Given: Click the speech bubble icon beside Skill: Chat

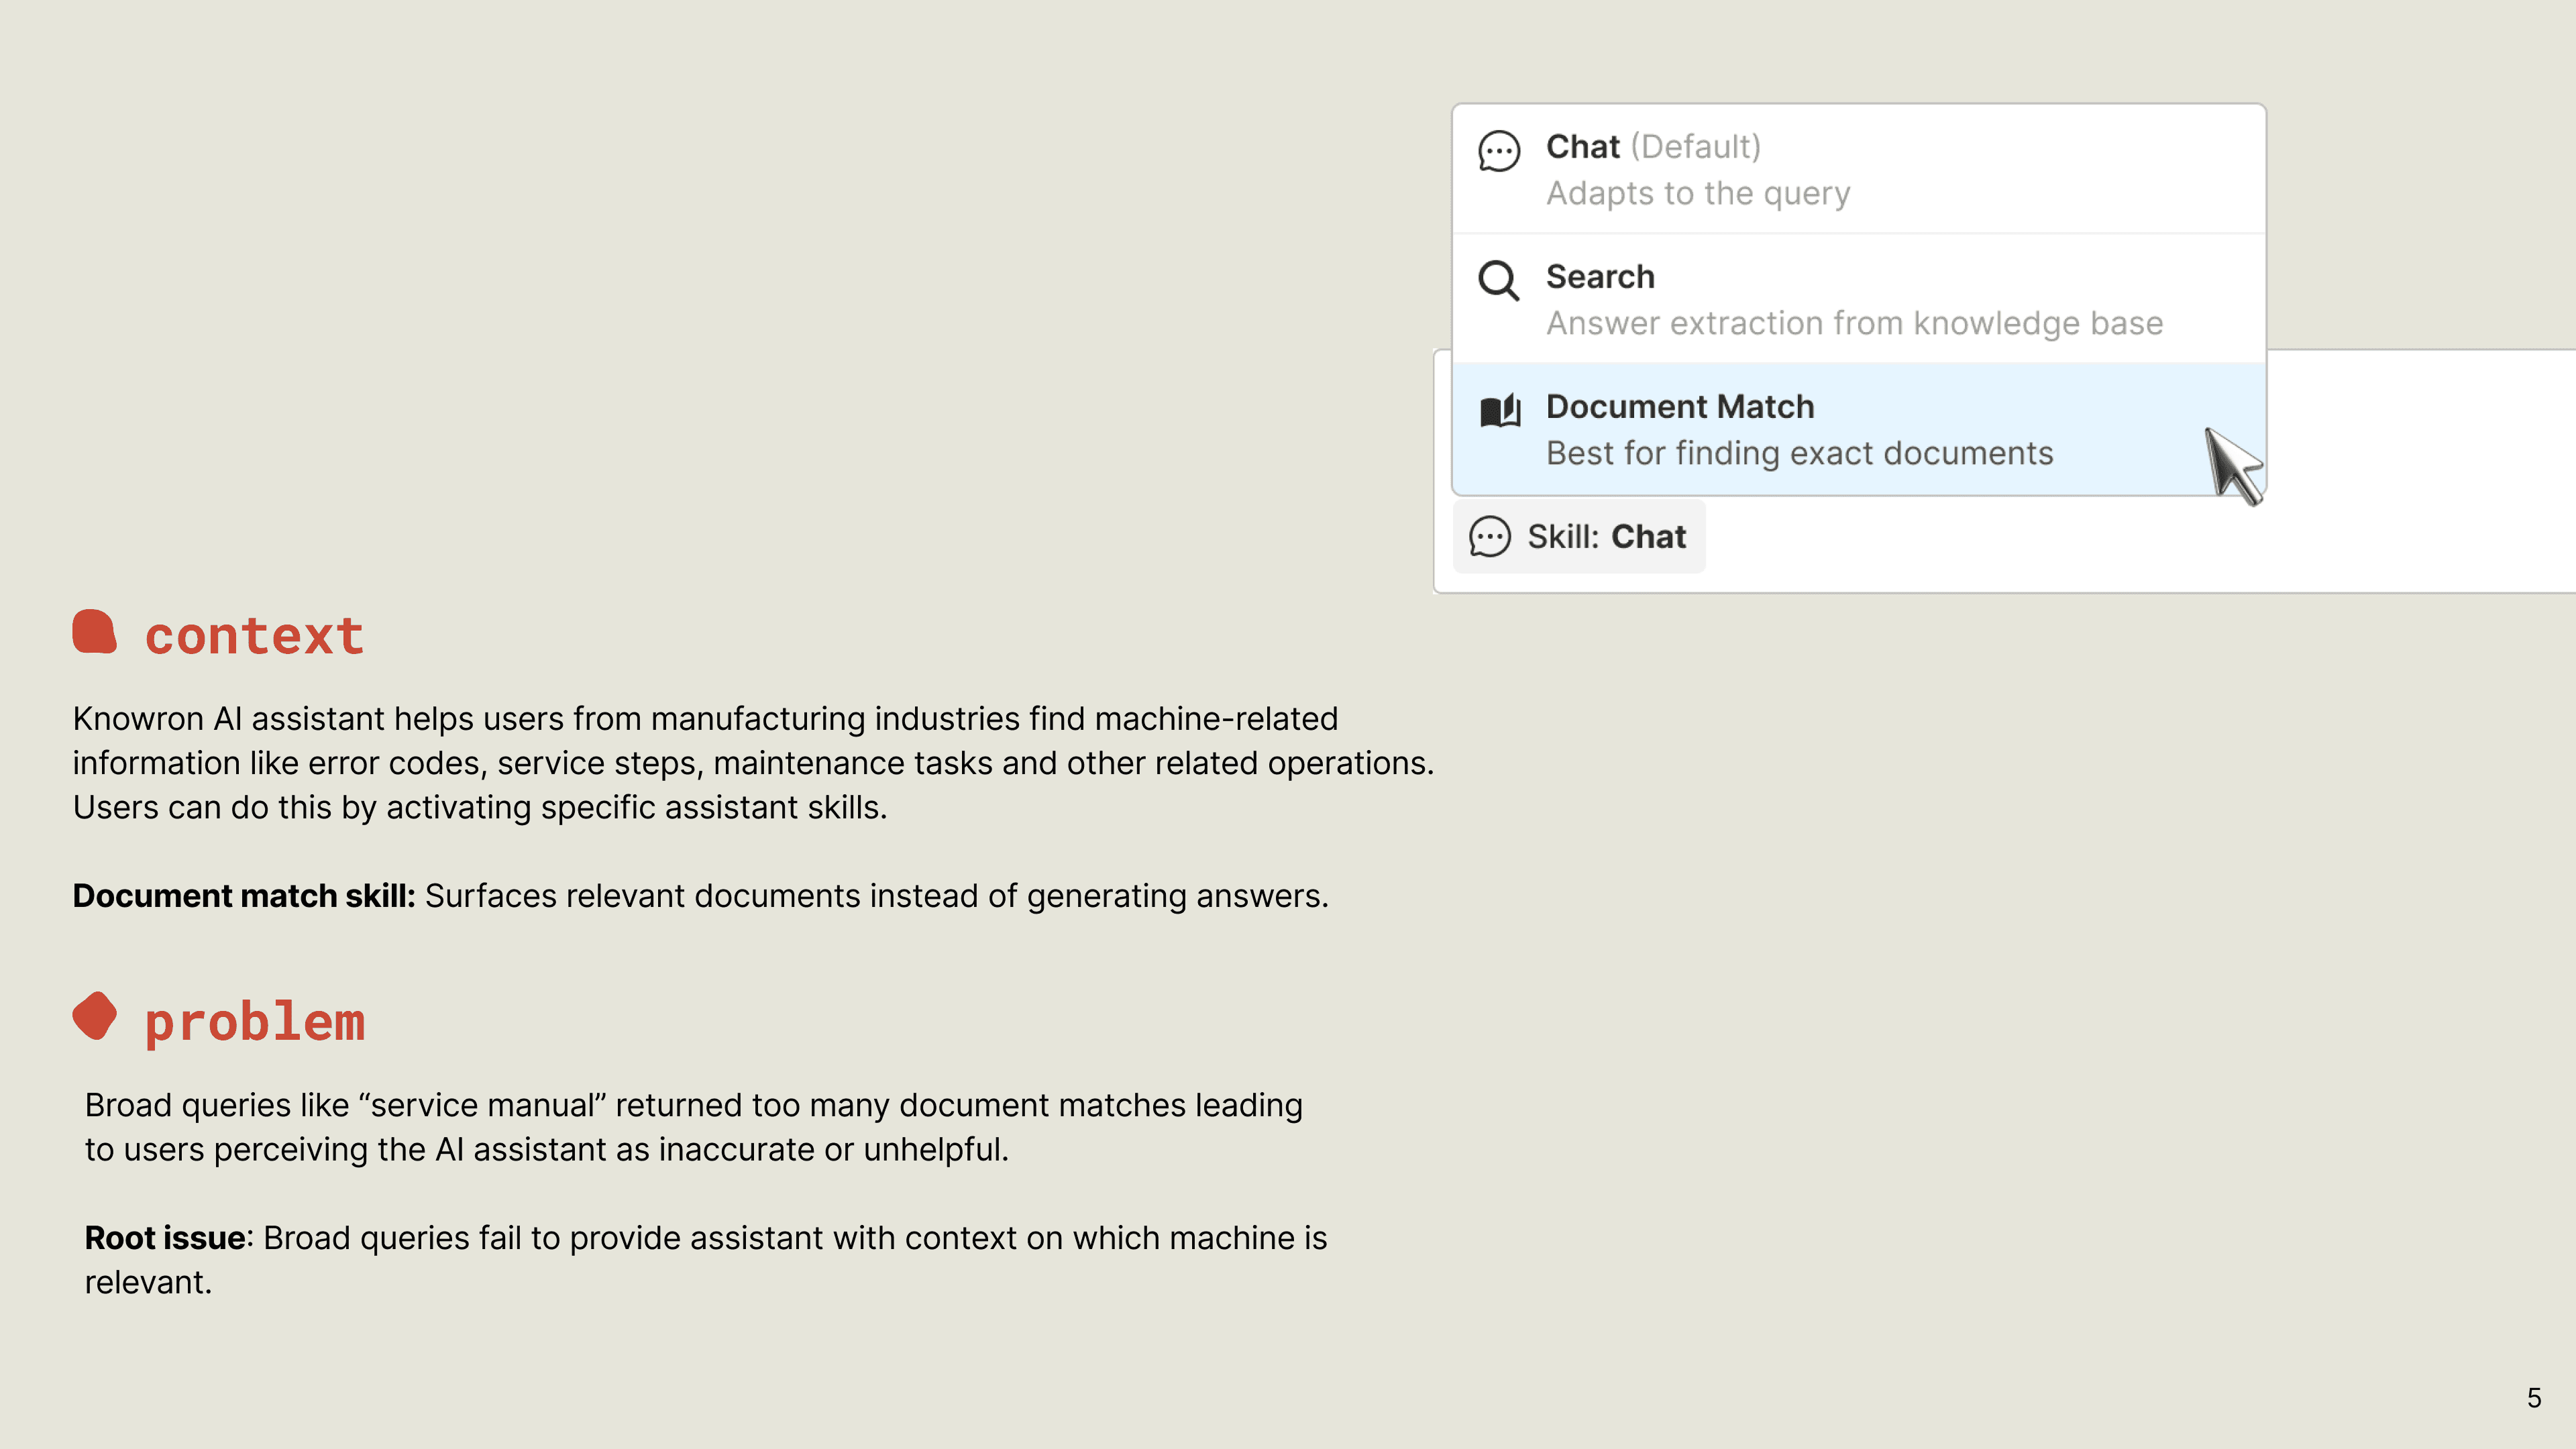Looking at the screenshot, I should (1489, 537).
